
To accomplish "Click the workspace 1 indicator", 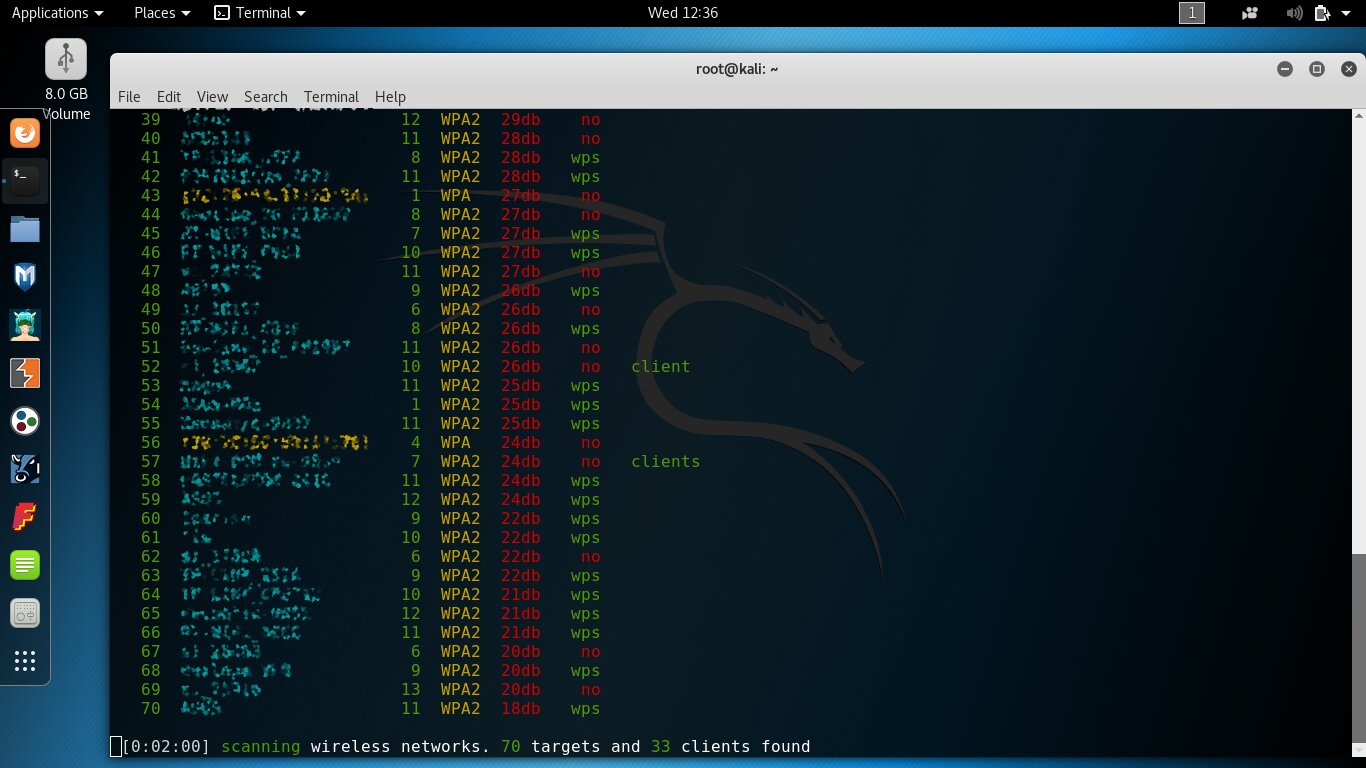I will pos(1192,13).
